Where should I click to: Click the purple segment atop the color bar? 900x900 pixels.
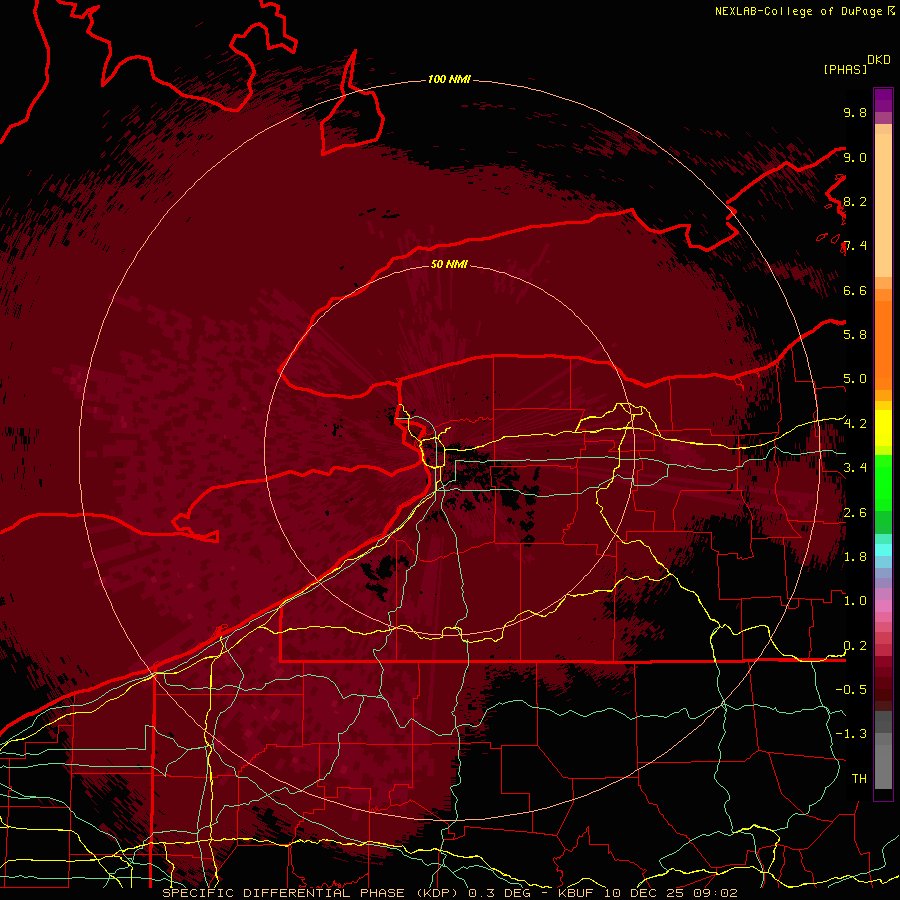883,100
